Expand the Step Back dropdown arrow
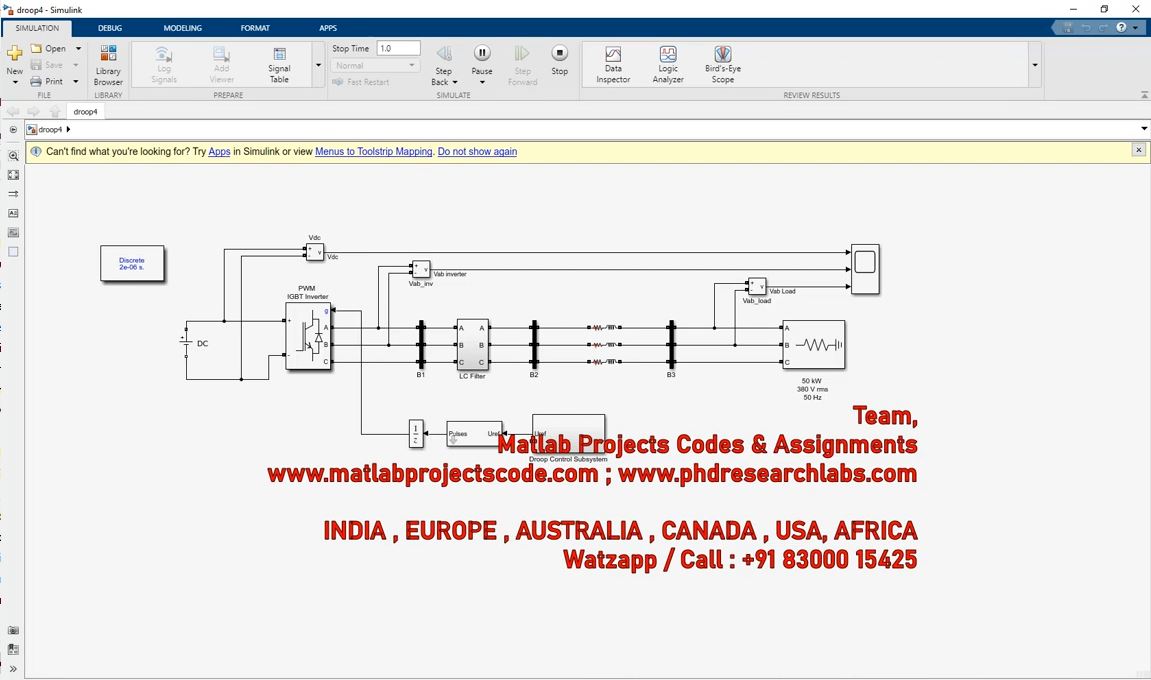Viewport: 1151px width, 680px height. coord(455,82)
